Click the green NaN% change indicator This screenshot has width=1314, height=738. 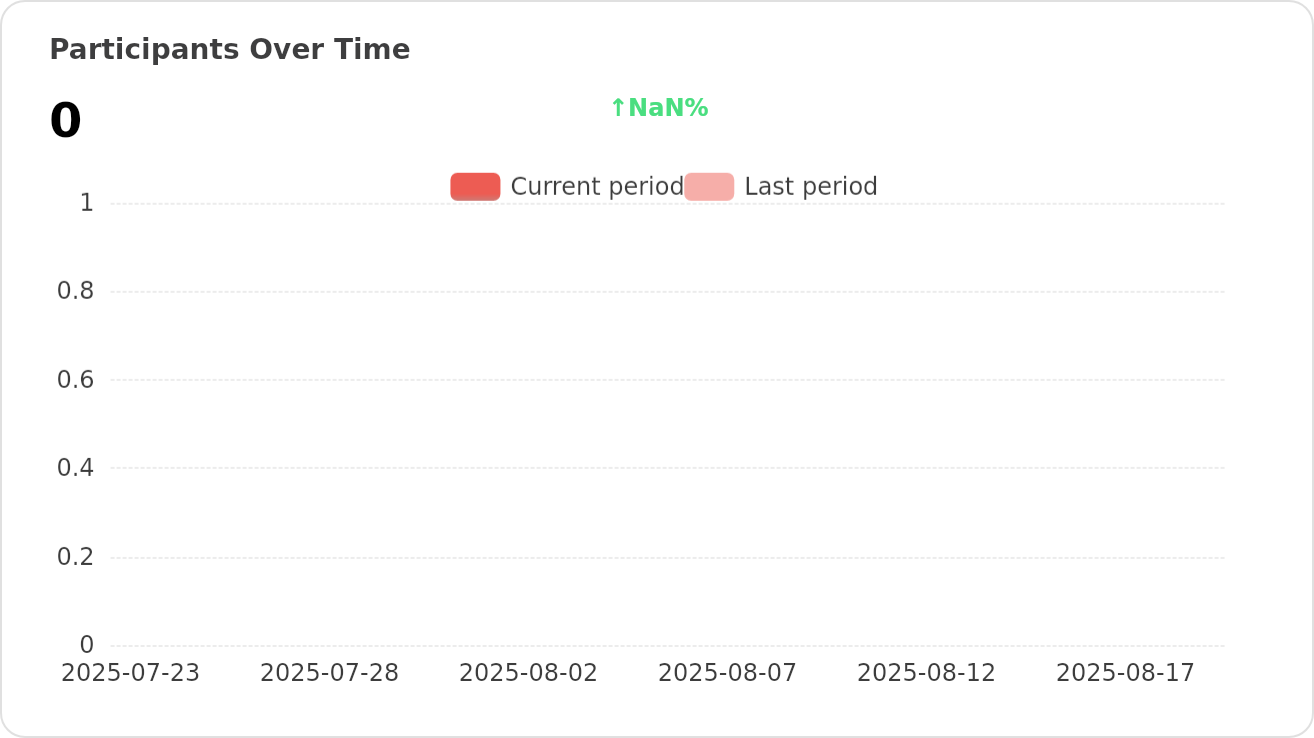pyautogui.click(x=659, y=108)
